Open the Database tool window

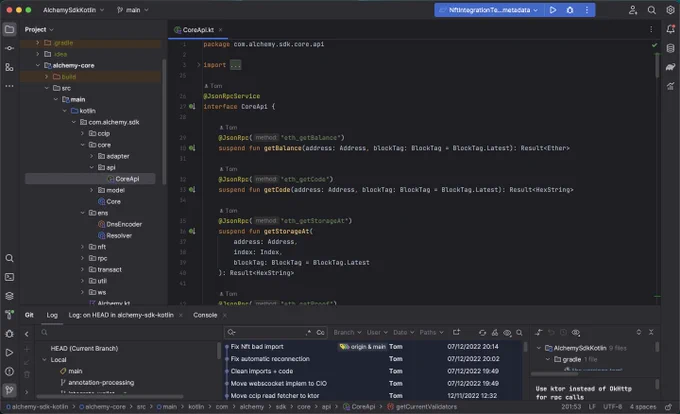click(670, 48)
